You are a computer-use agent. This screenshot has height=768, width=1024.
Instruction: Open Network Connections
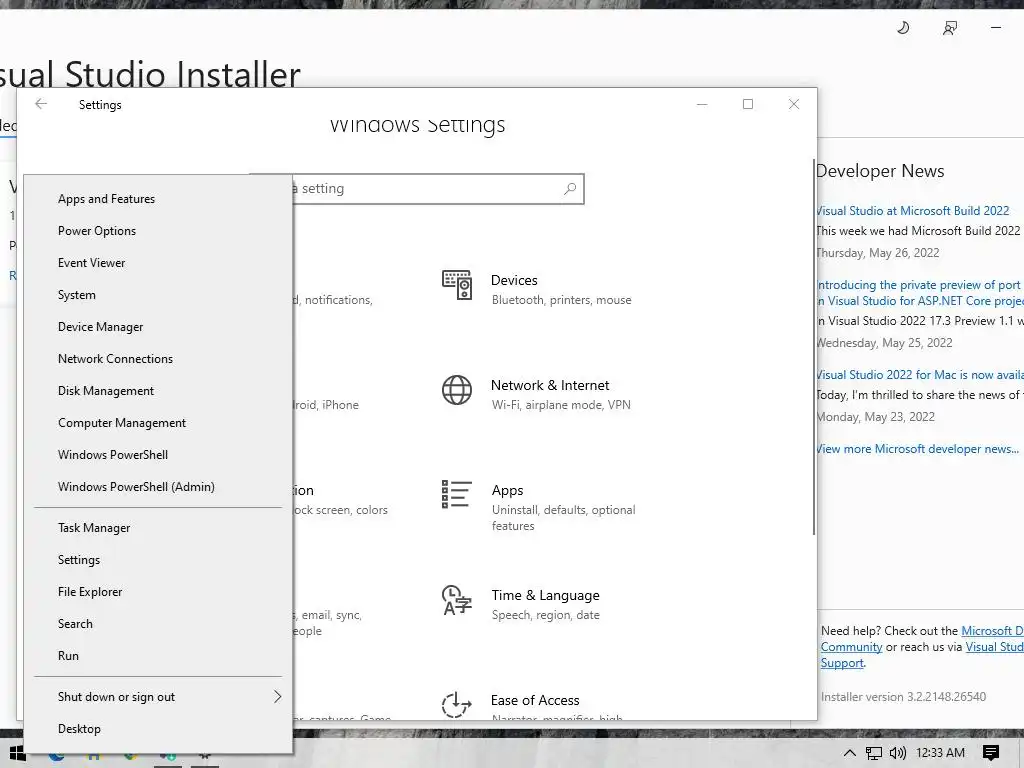[x=158, y=359]
